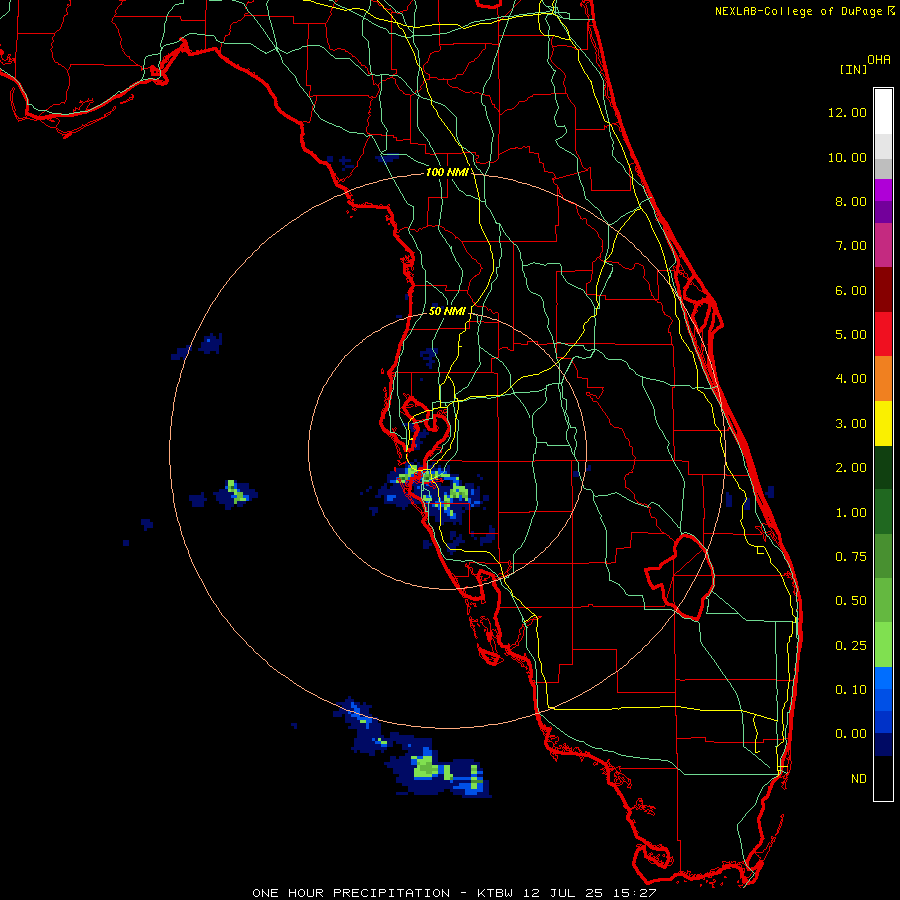
Task: Click the 7.00 legend value
Action: pos(851,246)
